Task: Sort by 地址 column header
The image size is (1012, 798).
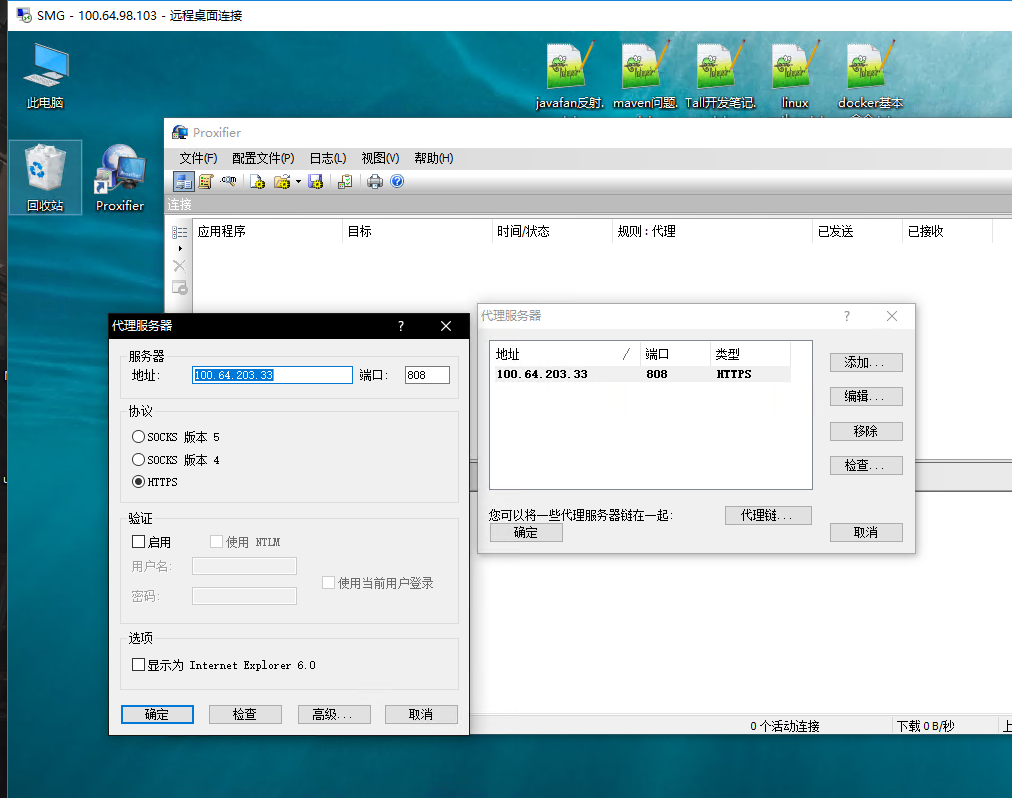Action: 565,354
